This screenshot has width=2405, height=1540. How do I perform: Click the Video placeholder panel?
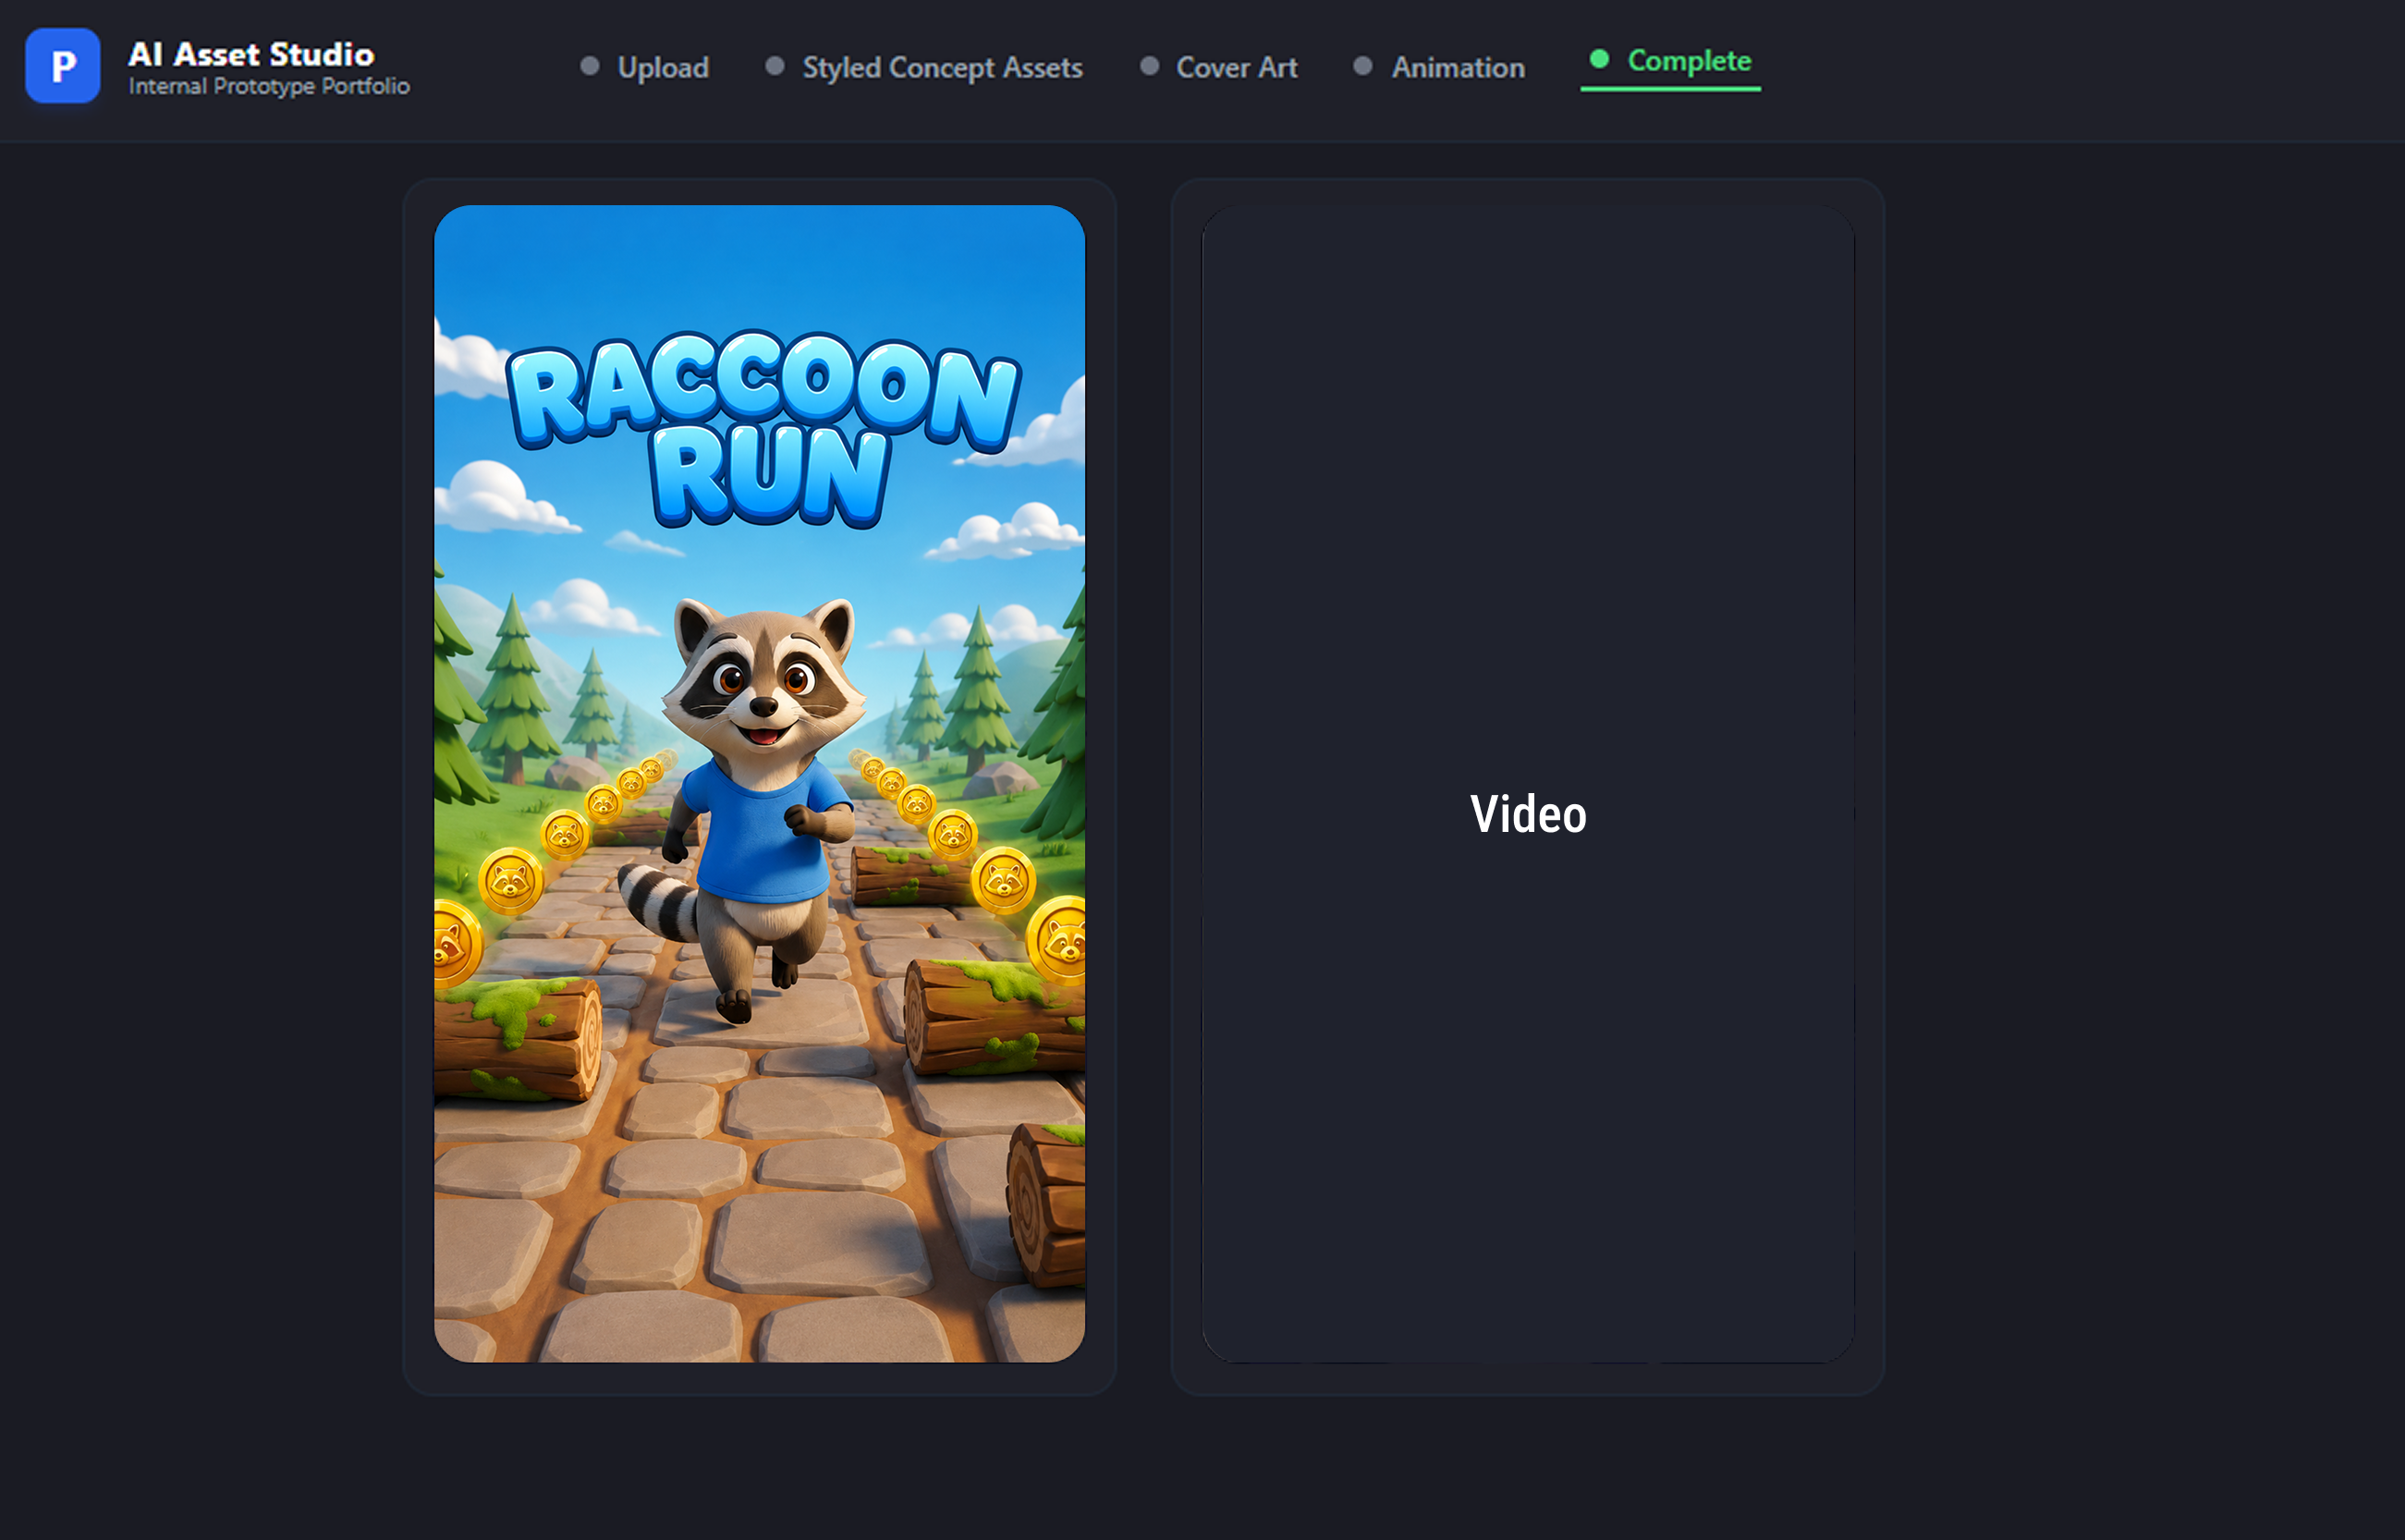coord(1528,784)
